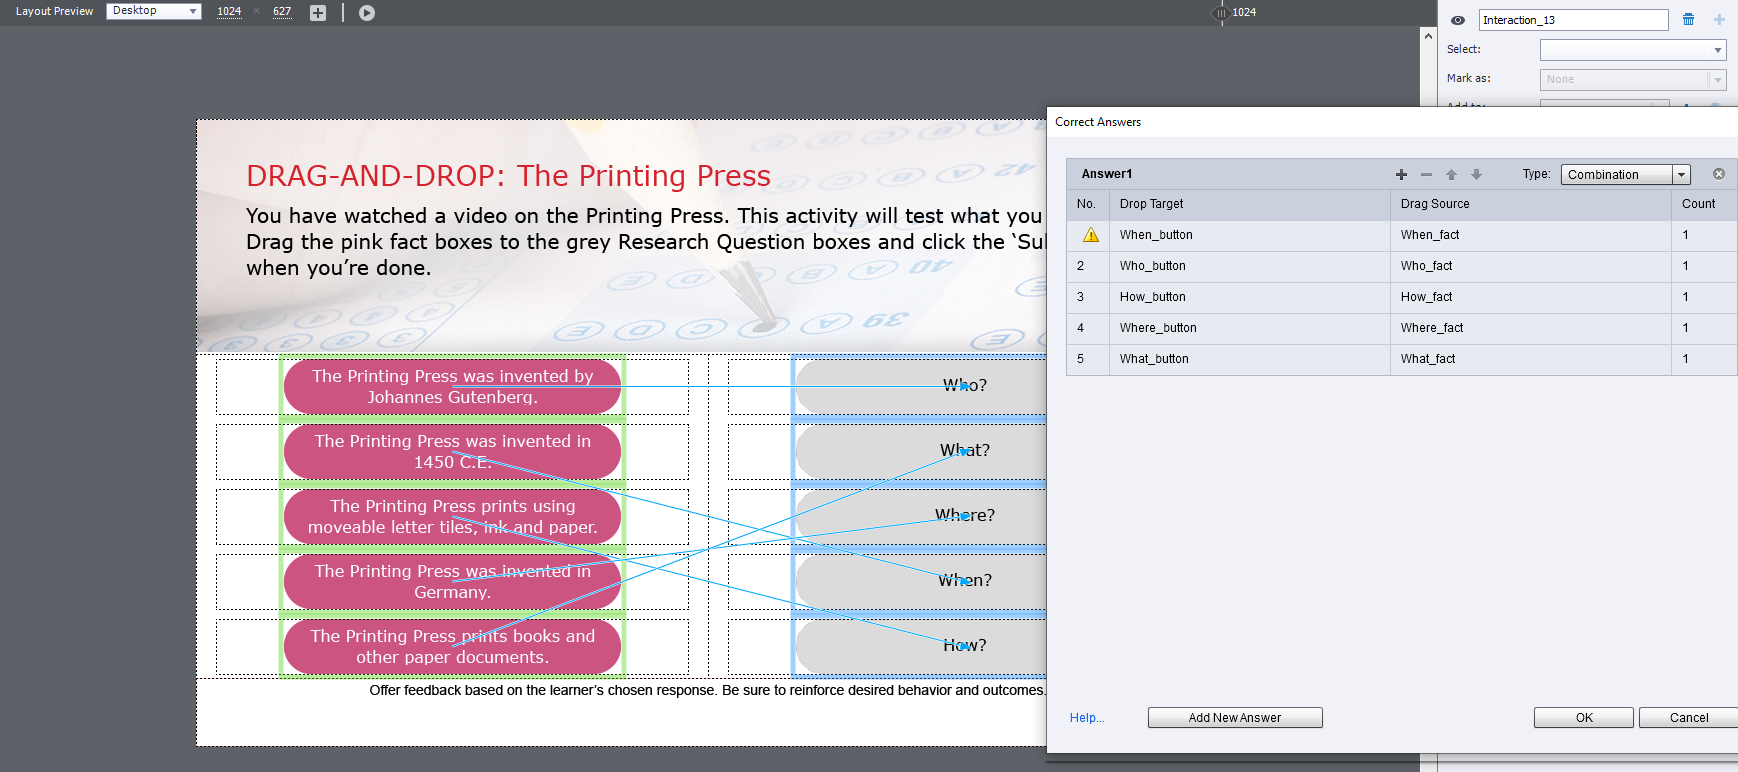
Task: Move answer row down with arrow
Action: pyautogui.click(x=1476, y=175)
